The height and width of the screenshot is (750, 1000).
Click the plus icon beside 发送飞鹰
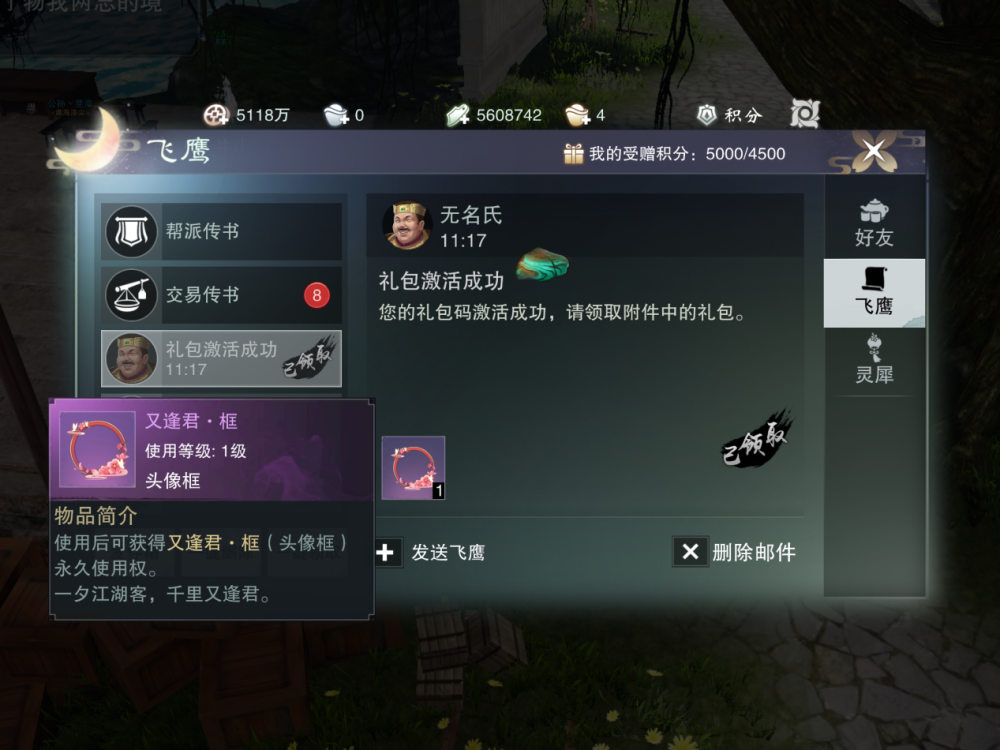386,552
